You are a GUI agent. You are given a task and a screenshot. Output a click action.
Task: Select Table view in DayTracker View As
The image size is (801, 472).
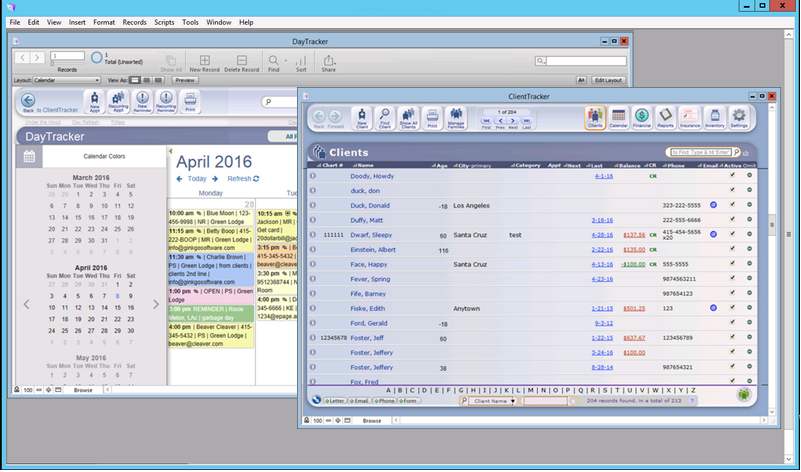pyautogui.click(x=159, y=80)
